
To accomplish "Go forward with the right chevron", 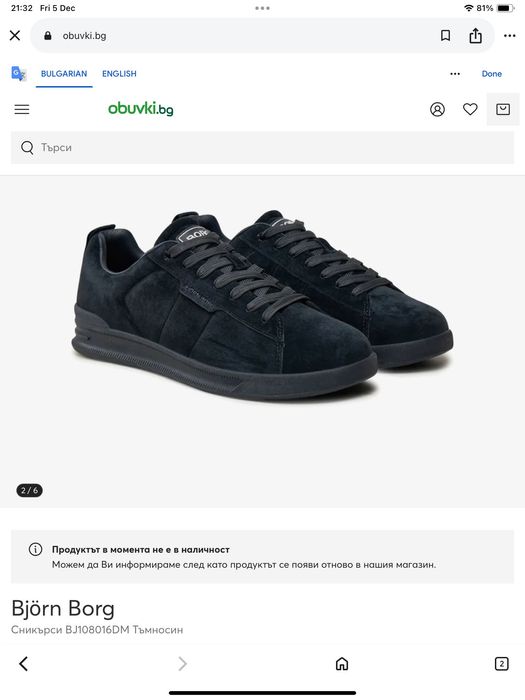I will [182, 664].
